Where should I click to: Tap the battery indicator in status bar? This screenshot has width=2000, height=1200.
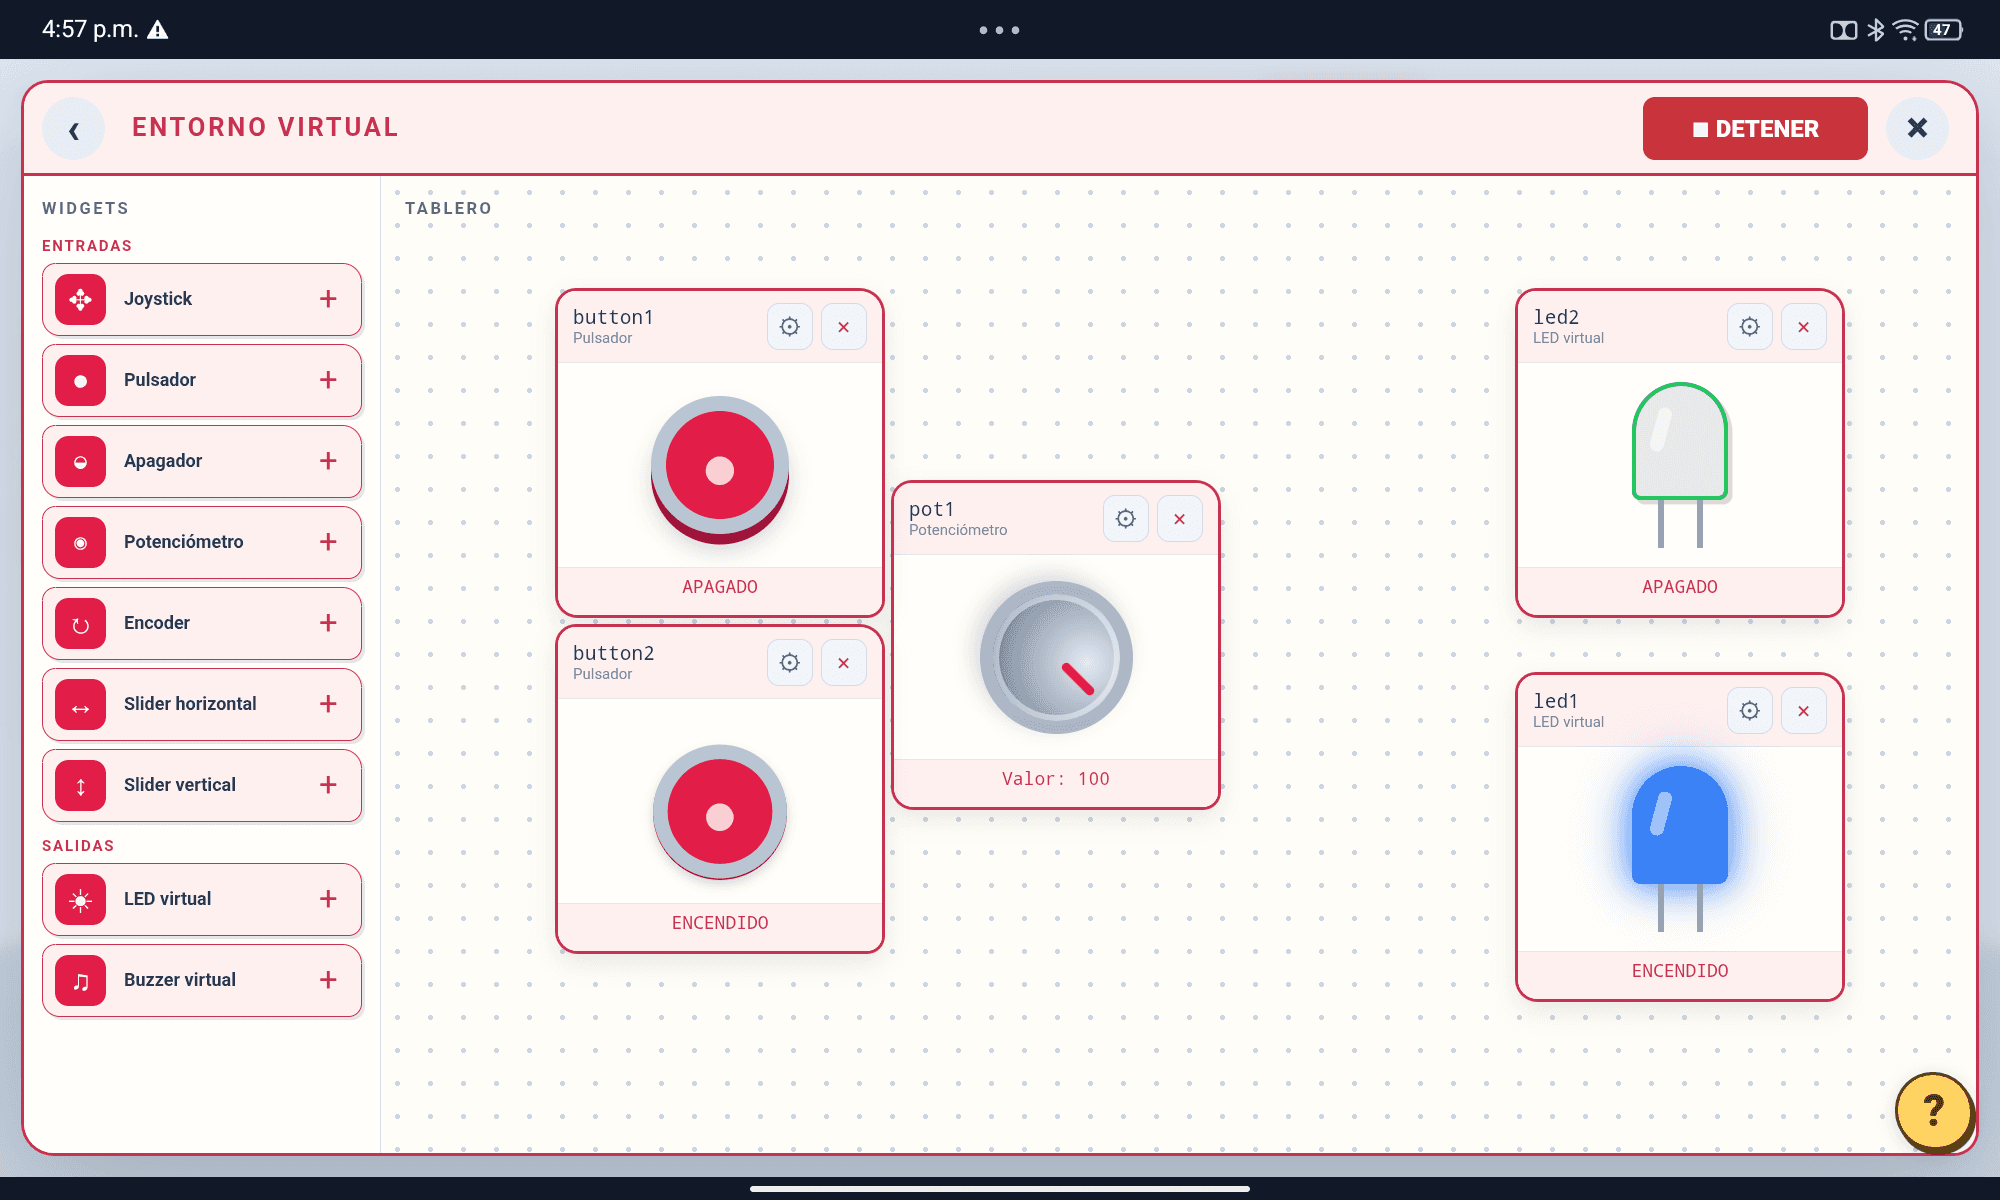pyautogui.click(x=1943, y=30)
